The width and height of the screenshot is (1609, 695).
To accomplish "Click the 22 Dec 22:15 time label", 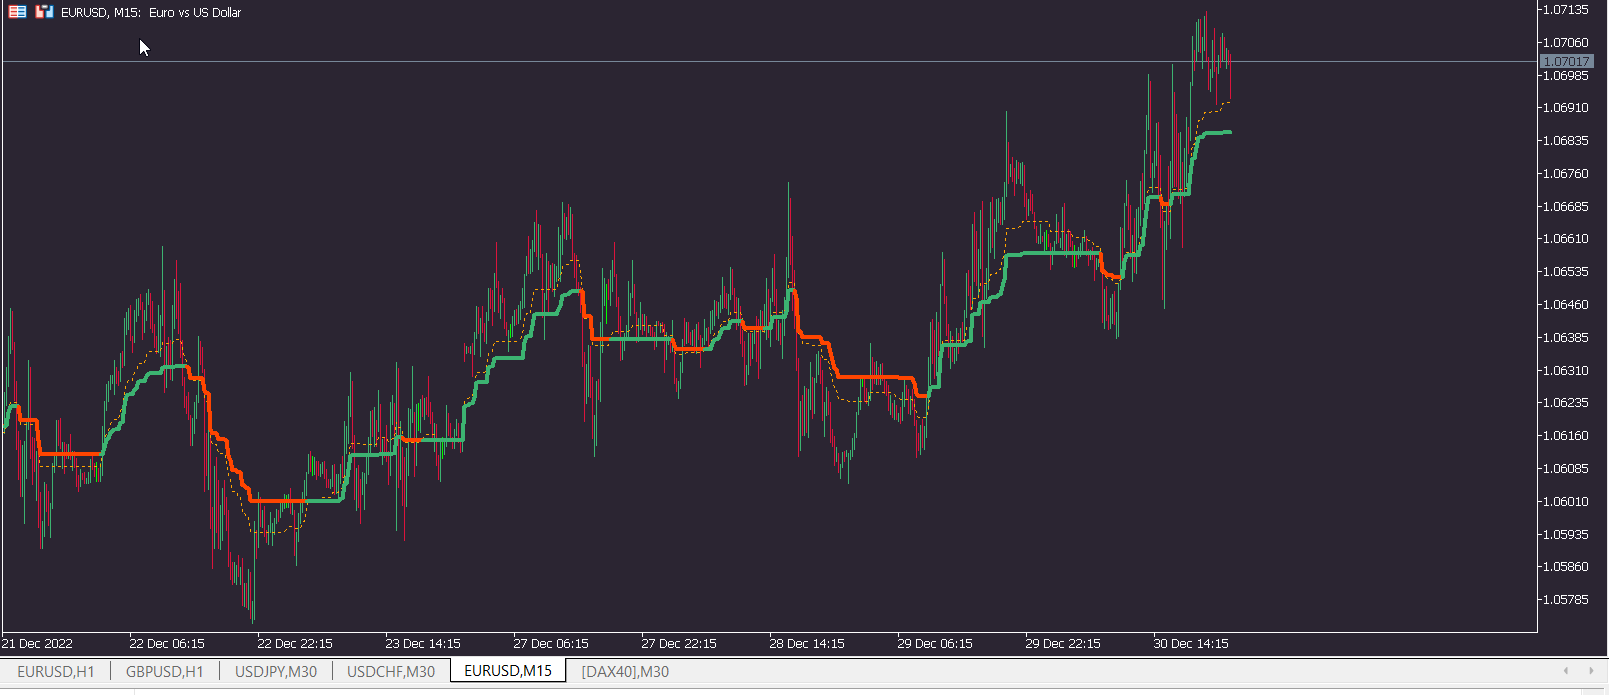I will coord(295,643).
